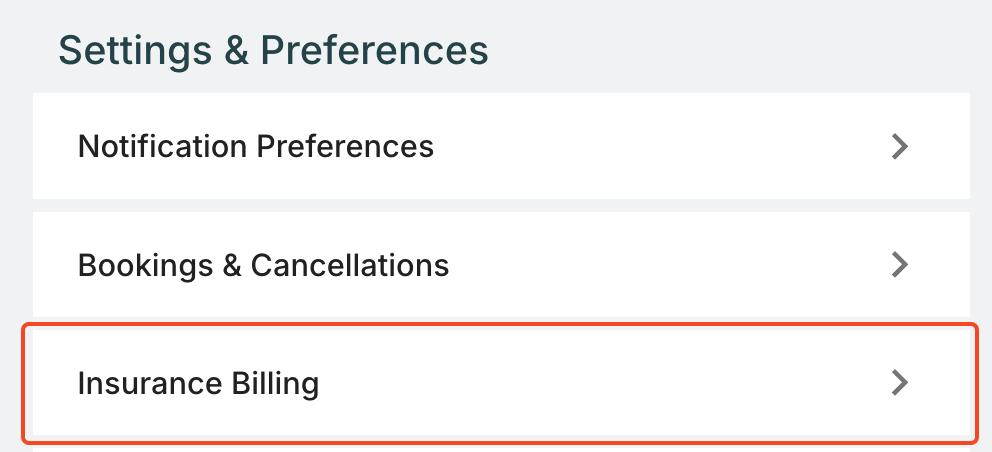
Task: Go to booking cancellation settings page
Action: coord(500,265)
